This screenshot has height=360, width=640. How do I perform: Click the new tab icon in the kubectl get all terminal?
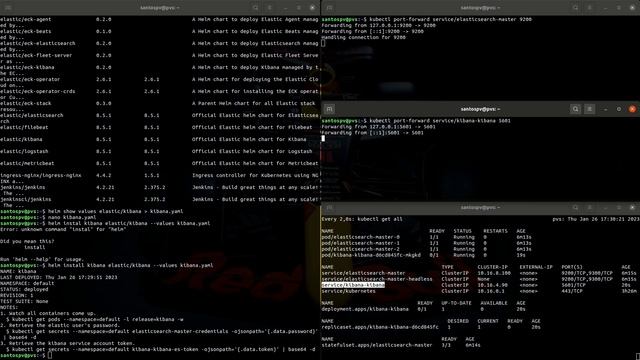(x=329, y=207)
